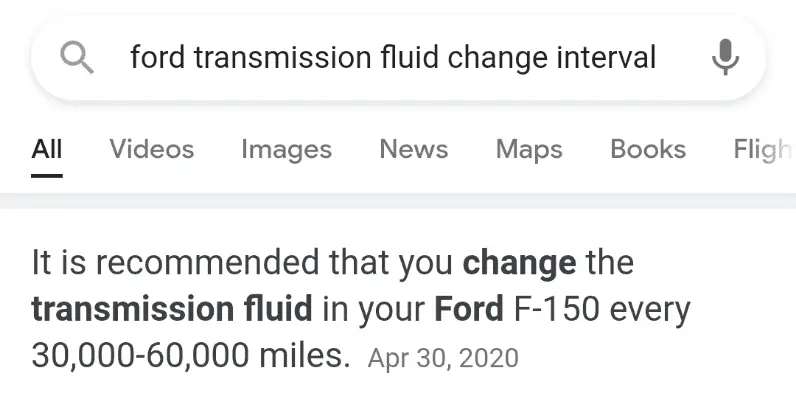Go to the News tab
The image size is (796, 415).
point(413,150)
